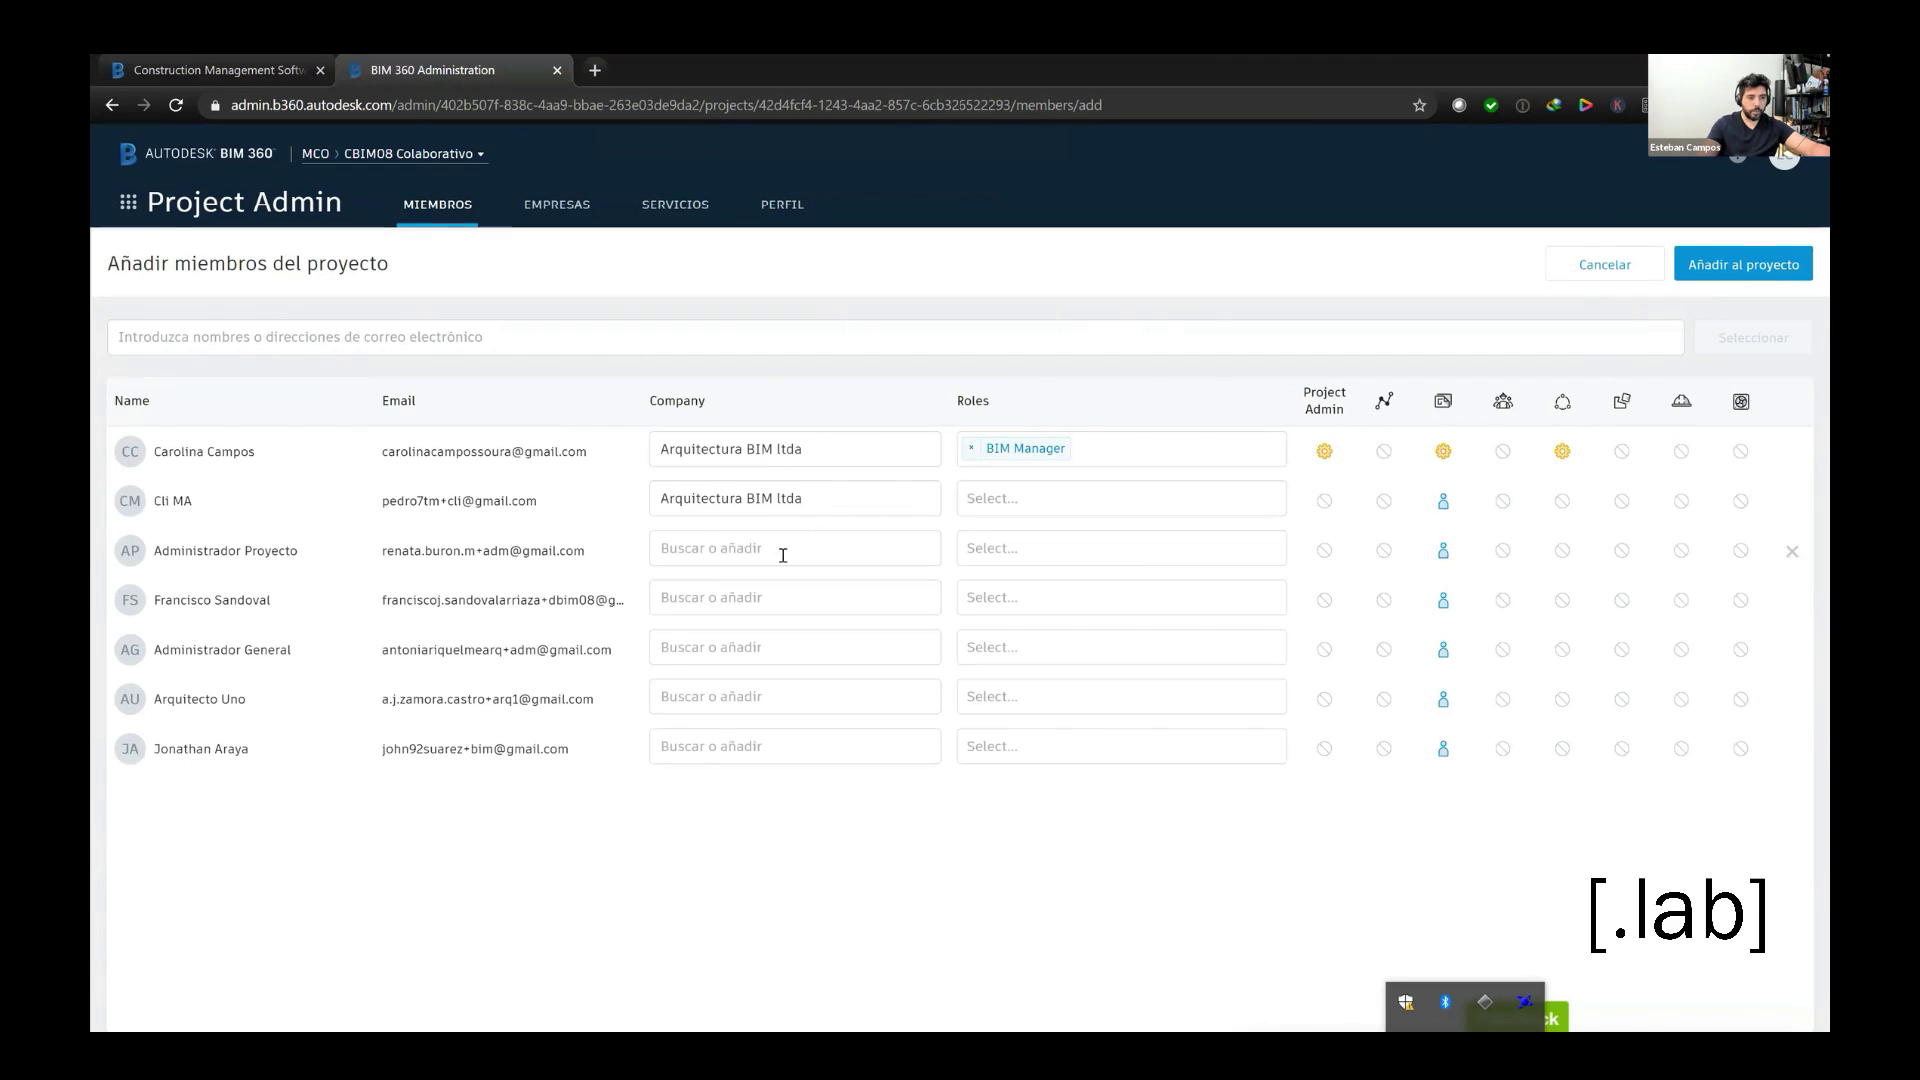The image size is (1920, 1080).
Task: Open Roles dropdown for Francisco Sandoval
Action: coord(1121,598)
